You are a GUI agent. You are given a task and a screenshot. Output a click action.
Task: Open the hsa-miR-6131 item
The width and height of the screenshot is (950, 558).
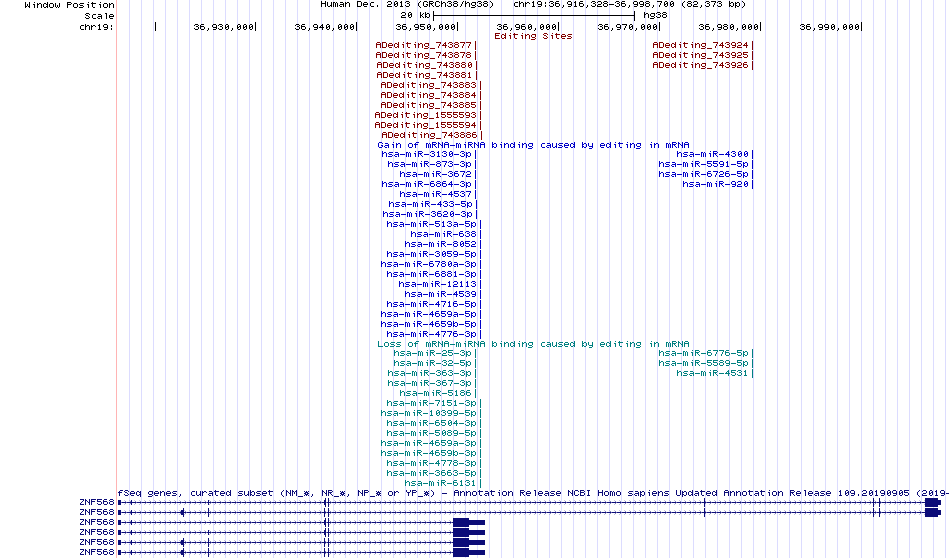click(x=440, y=483)
